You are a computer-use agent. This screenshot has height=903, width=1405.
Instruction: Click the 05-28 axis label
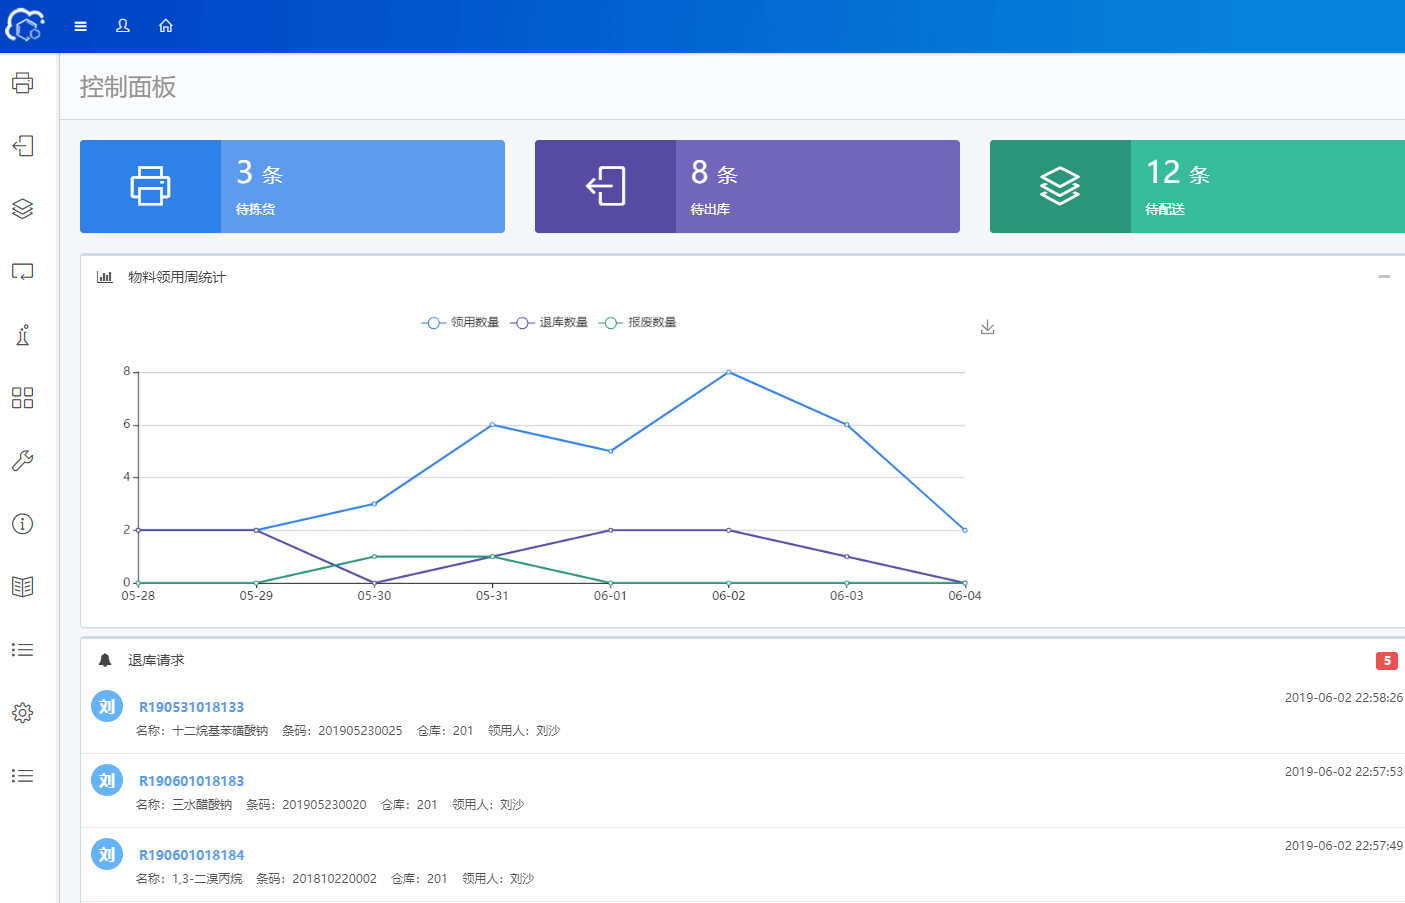tap(138, 596)
